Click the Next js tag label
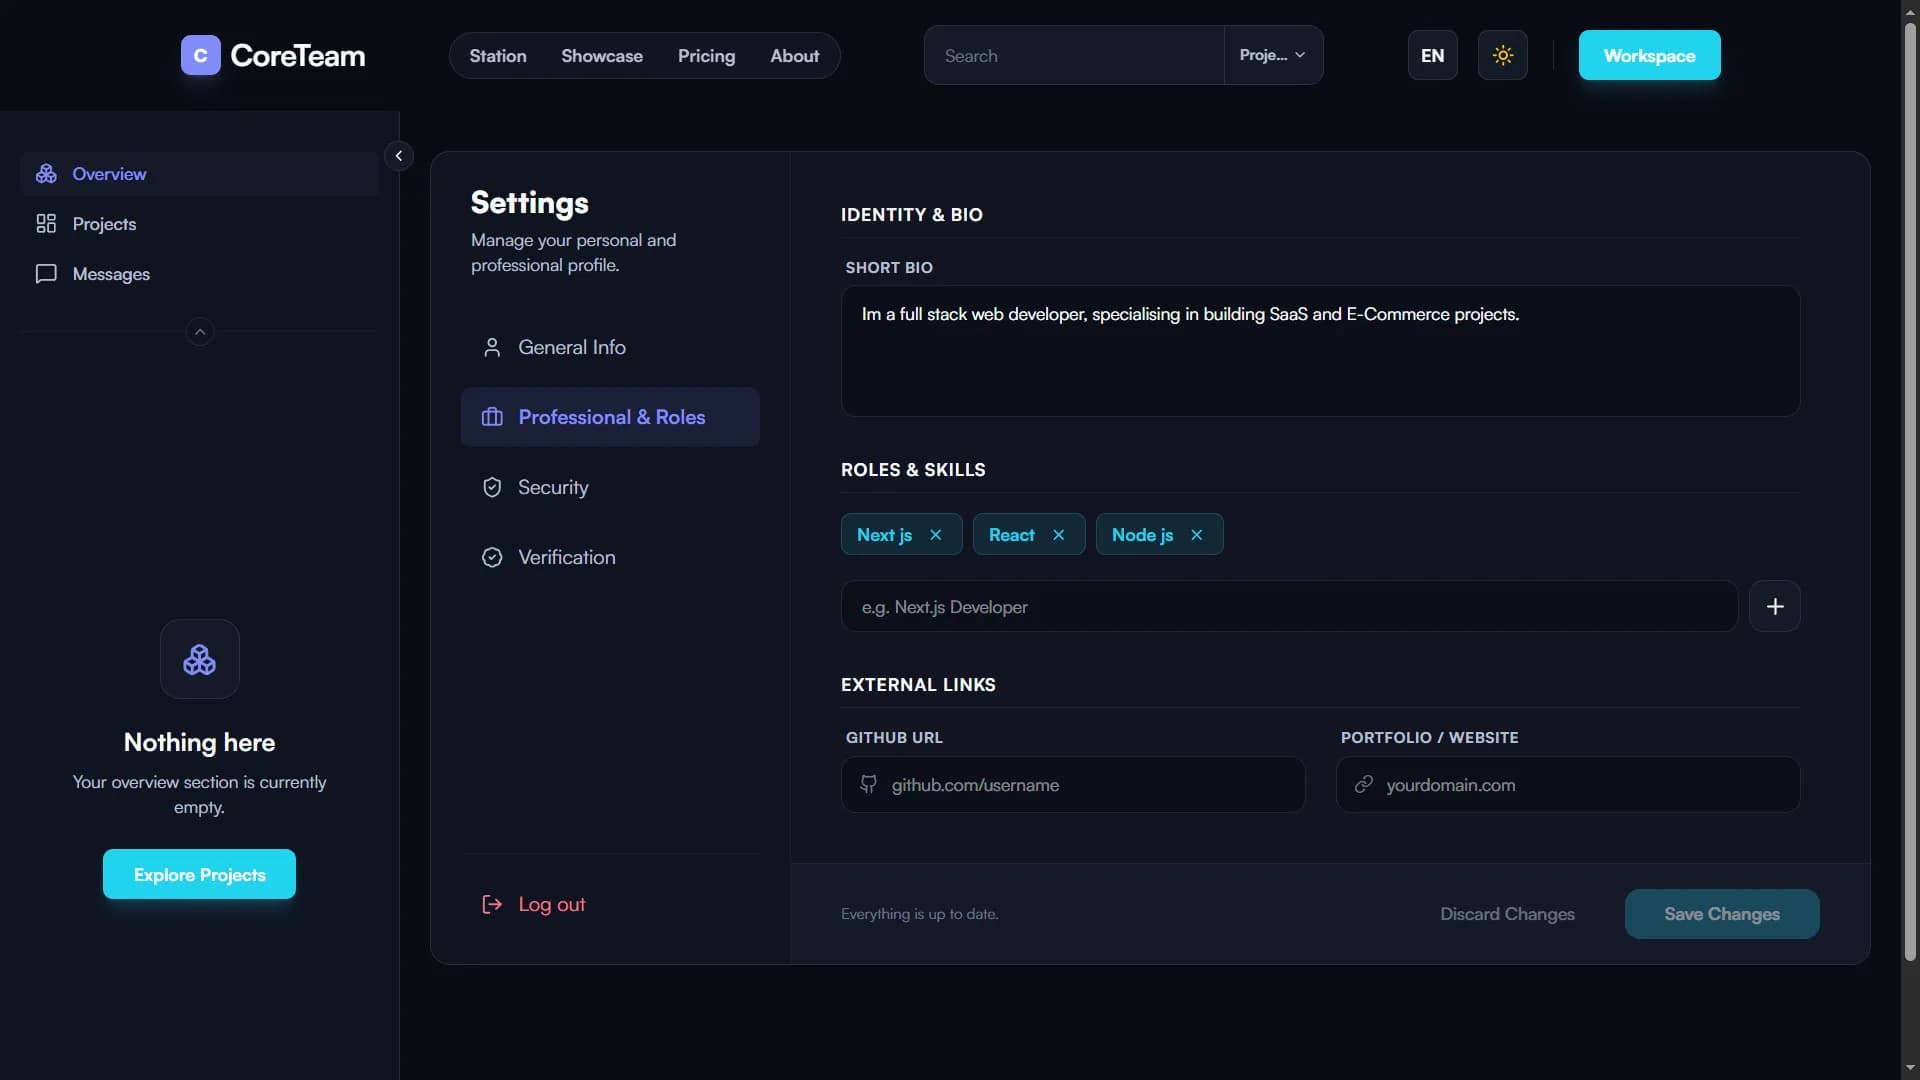This screenshot has width=1920, height=1080. [884, 535]
